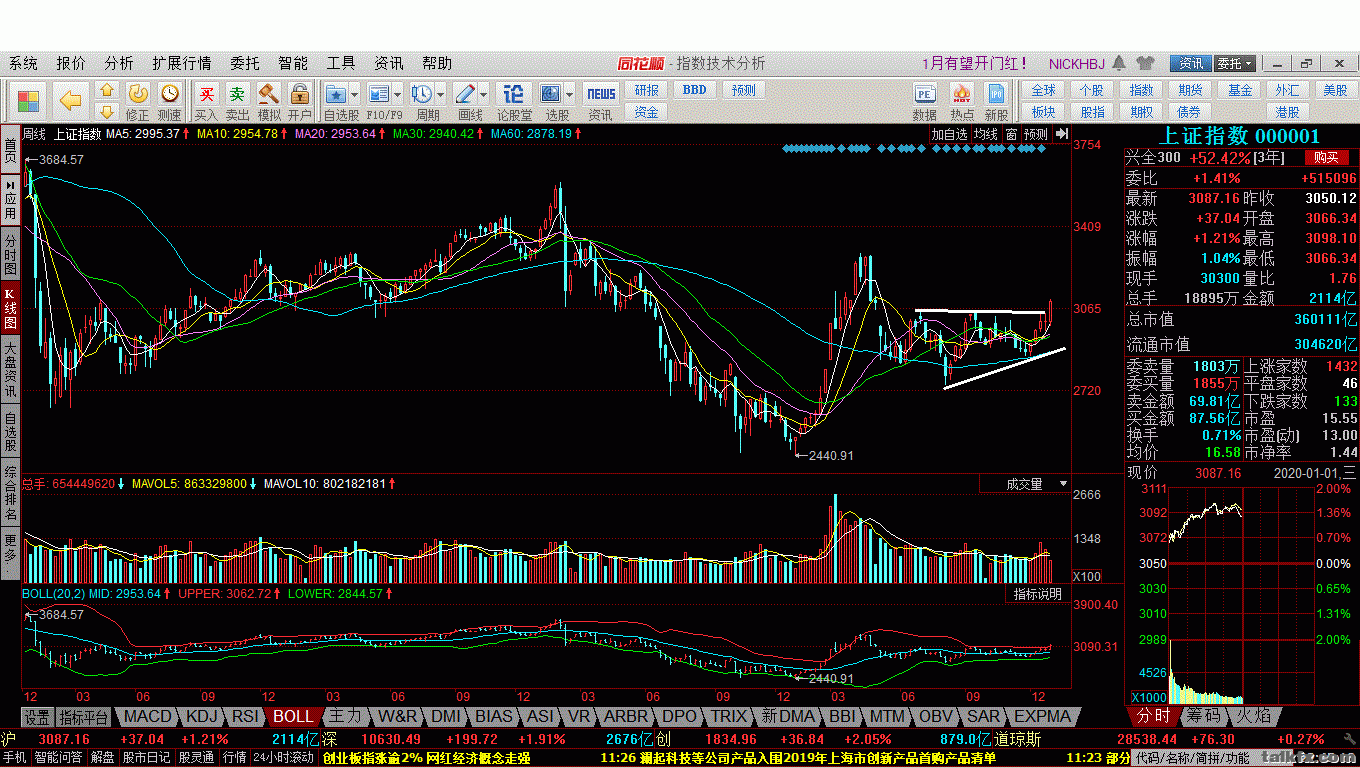1360x768 pixels.
Task: Click the yellow down arrow icon
Action: pyautogui.click(x=107, y=110)
